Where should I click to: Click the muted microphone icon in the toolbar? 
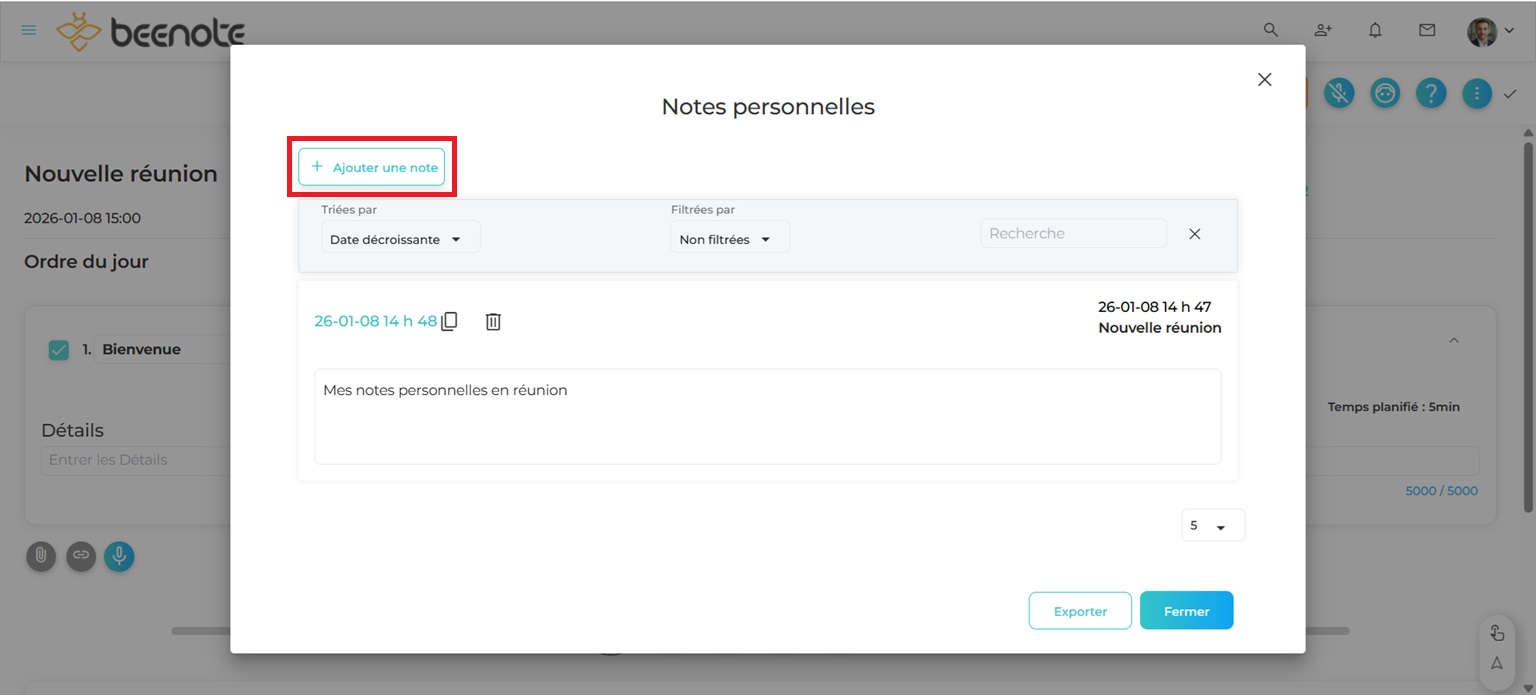pos(1339,93)
